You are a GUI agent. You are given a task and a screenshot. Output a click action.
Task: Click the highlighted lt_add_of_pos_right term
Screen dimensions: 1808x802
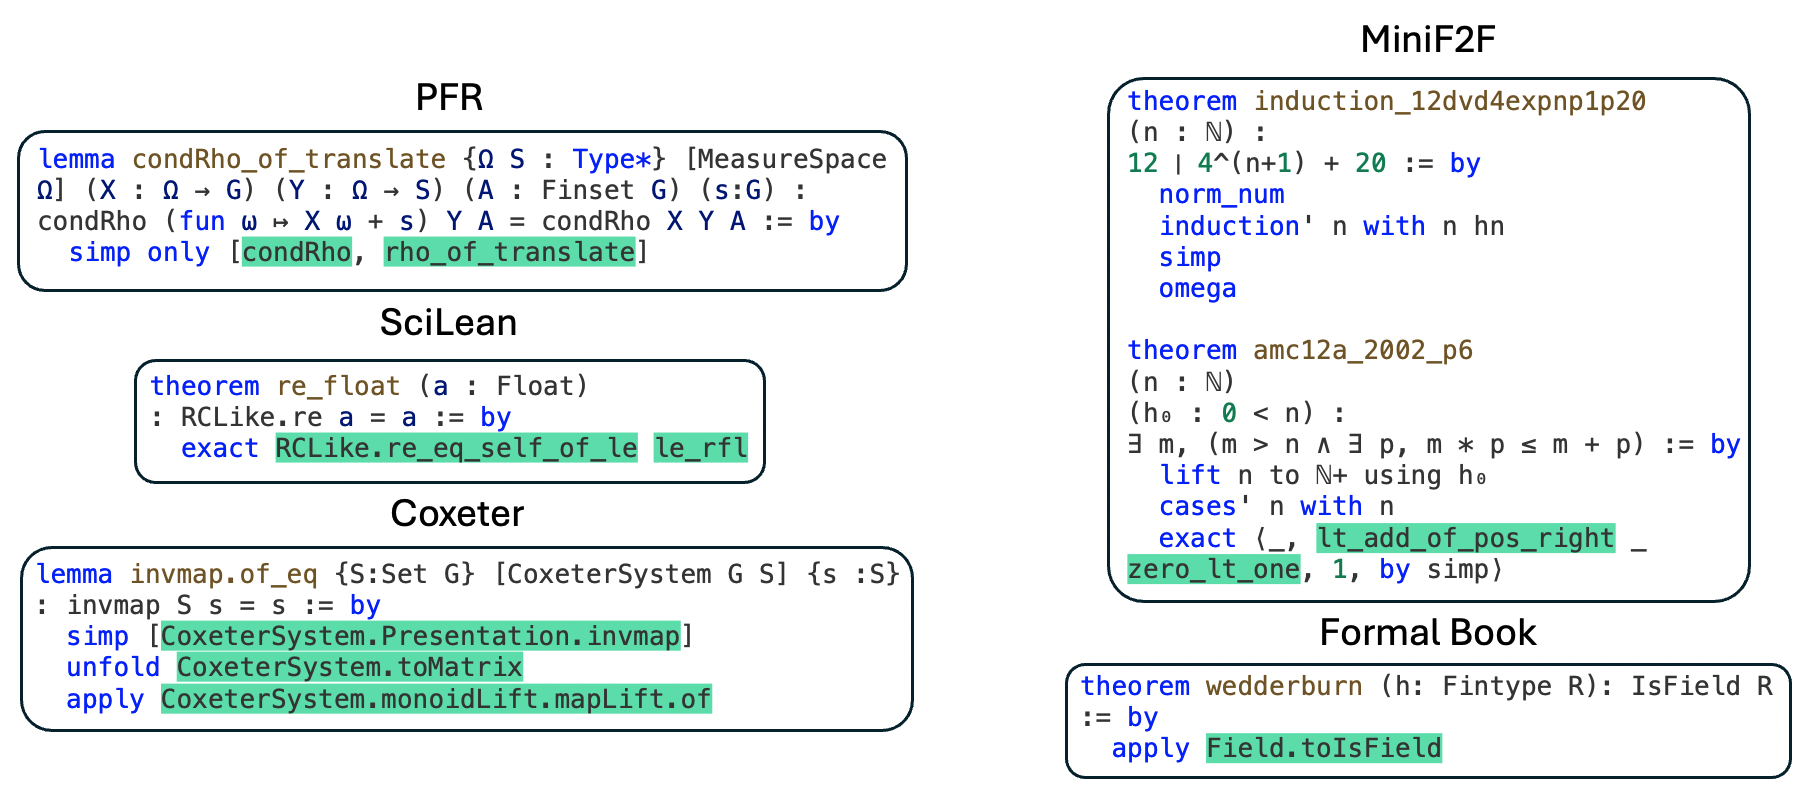[1465, 538]
